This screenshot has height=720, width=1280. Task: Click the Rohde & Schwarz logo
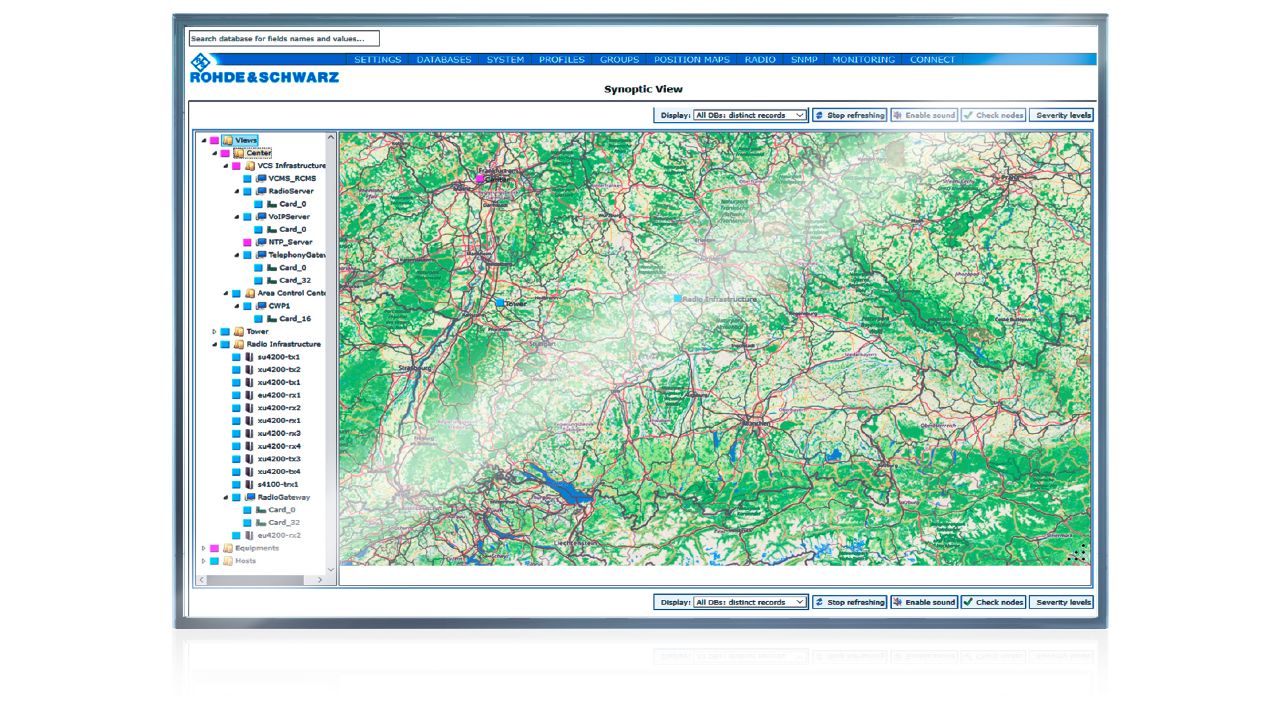pyautogui.click(x=264, y=69)
